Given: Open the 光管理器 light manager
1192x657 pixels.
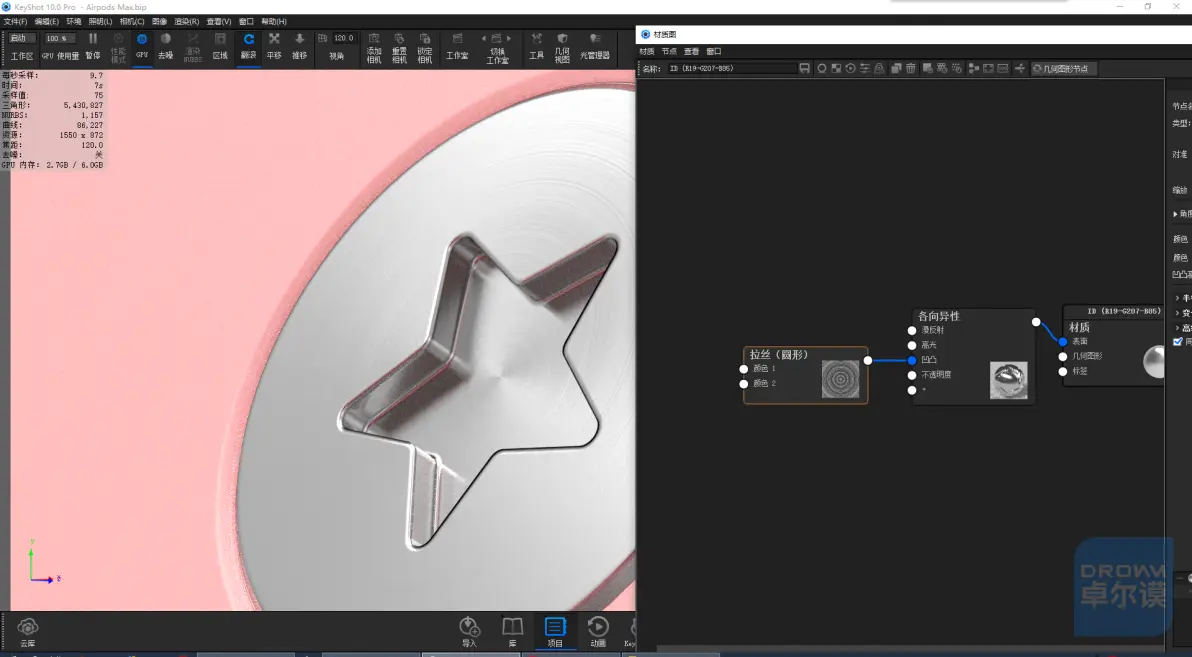Looking at the screenshot, I should (x=594, y=46).
